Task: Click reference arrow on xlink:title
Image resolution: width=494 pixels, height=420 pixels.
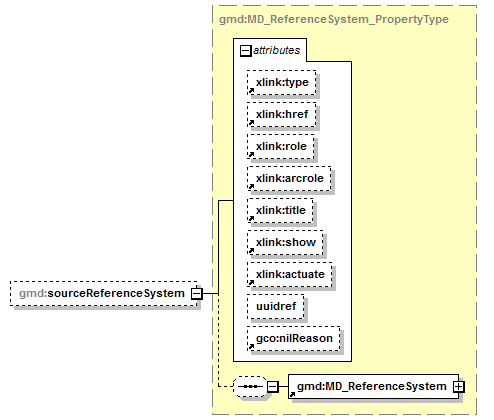Action: pyautogui.click(x=251, y=219)
